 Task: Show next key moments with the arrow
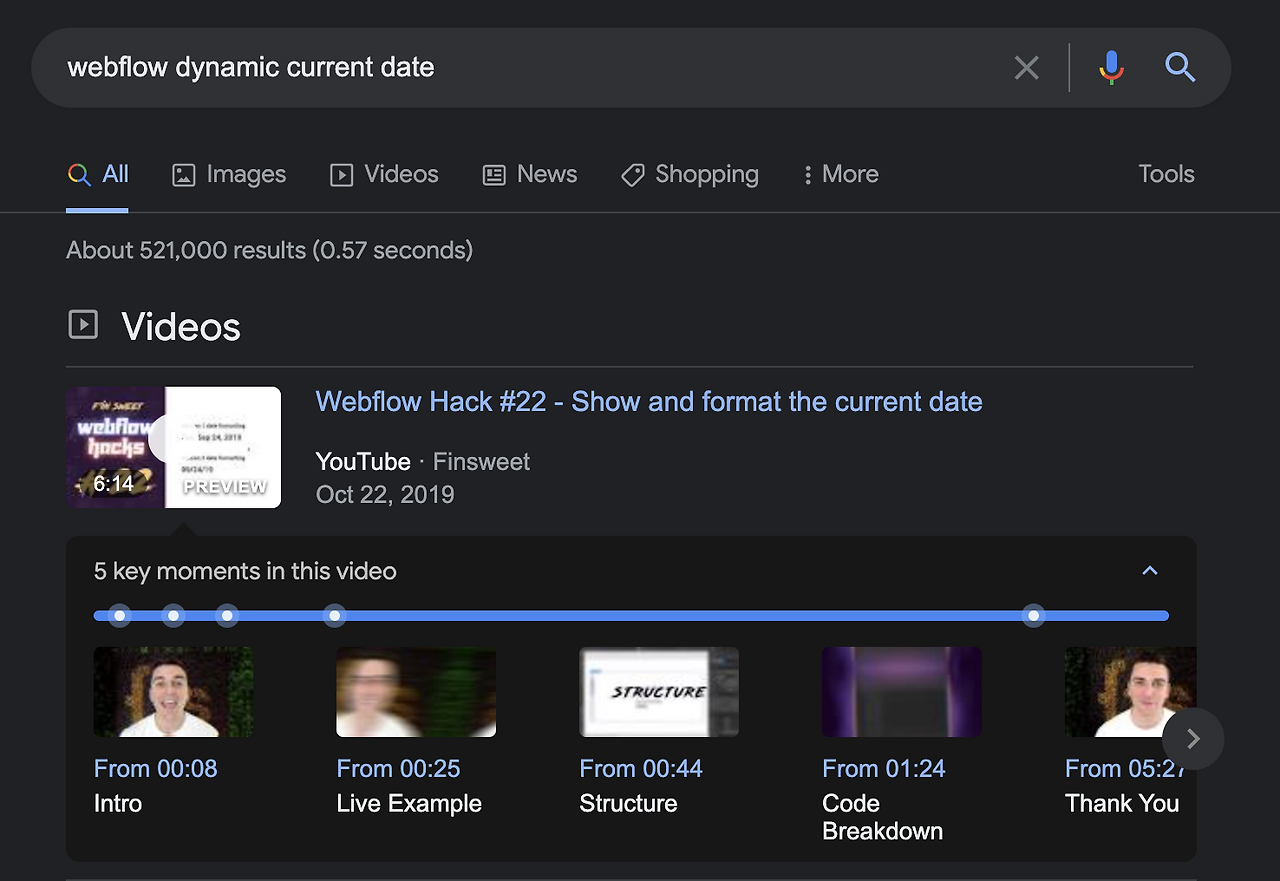tap(1192, 739)
